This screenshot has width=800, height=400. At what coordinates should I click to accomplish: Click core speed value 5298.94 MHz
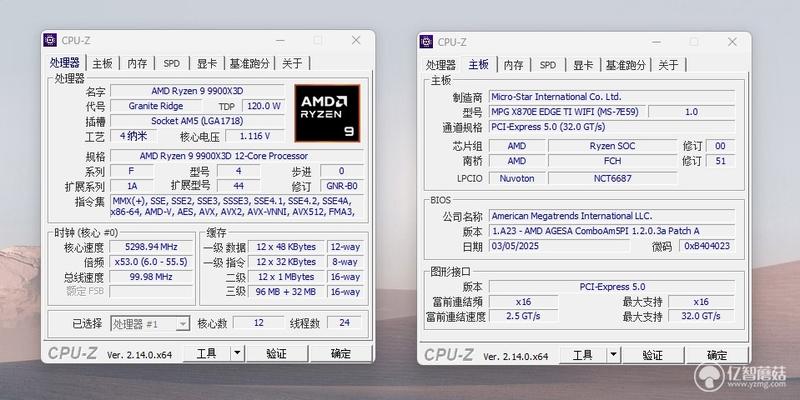click(151, 247)
